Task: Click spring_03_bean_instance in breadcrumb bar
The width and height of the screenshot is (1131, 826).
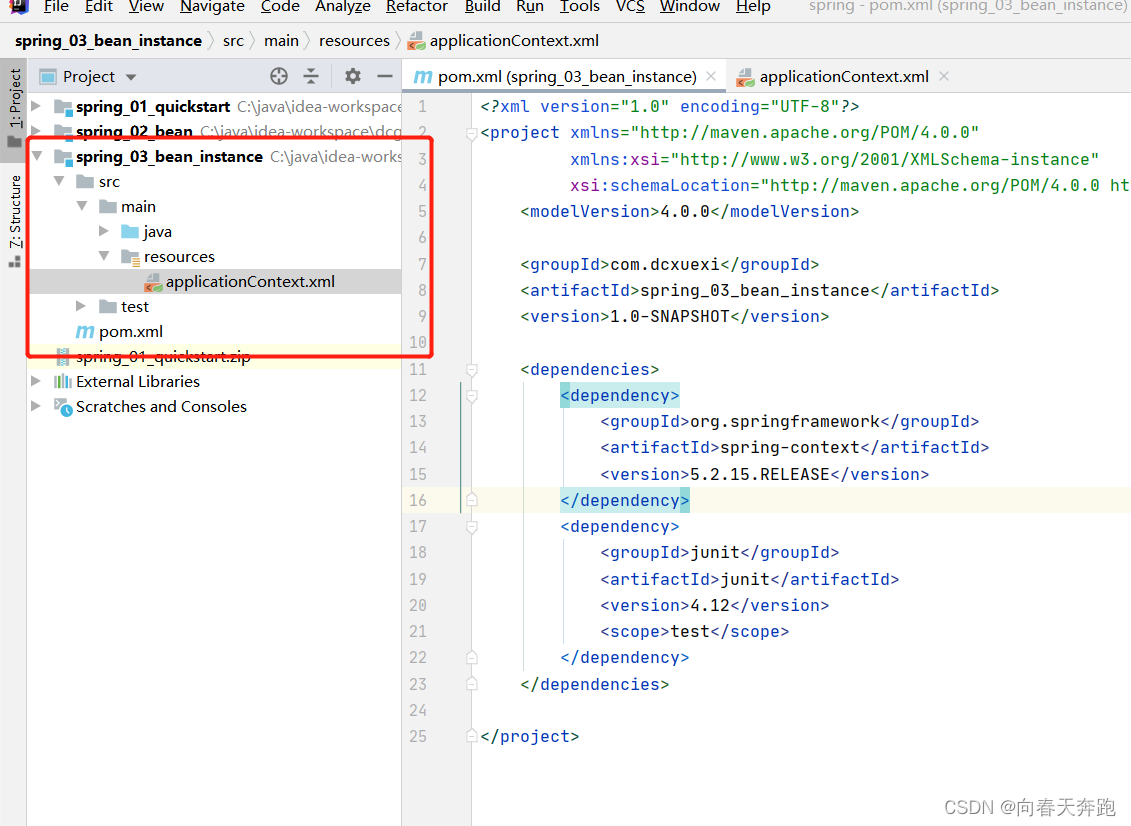Action: point(108,41)
